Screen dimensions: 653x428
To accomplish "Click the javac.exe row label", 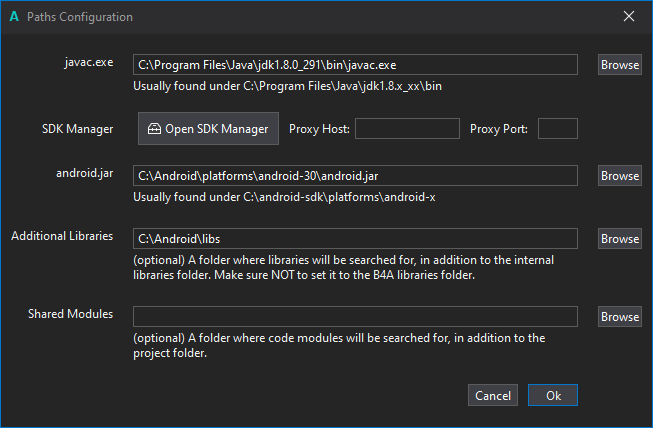I will pos(90,63).
